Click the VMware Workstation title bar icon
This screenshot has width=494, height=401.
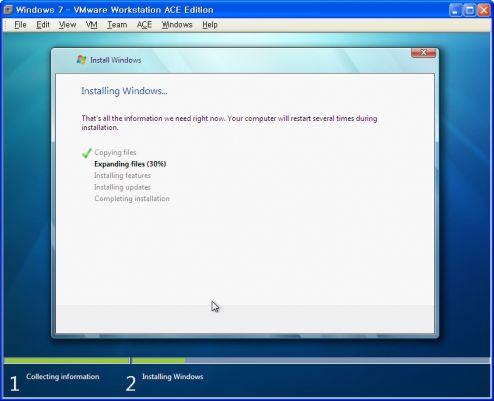8,10
